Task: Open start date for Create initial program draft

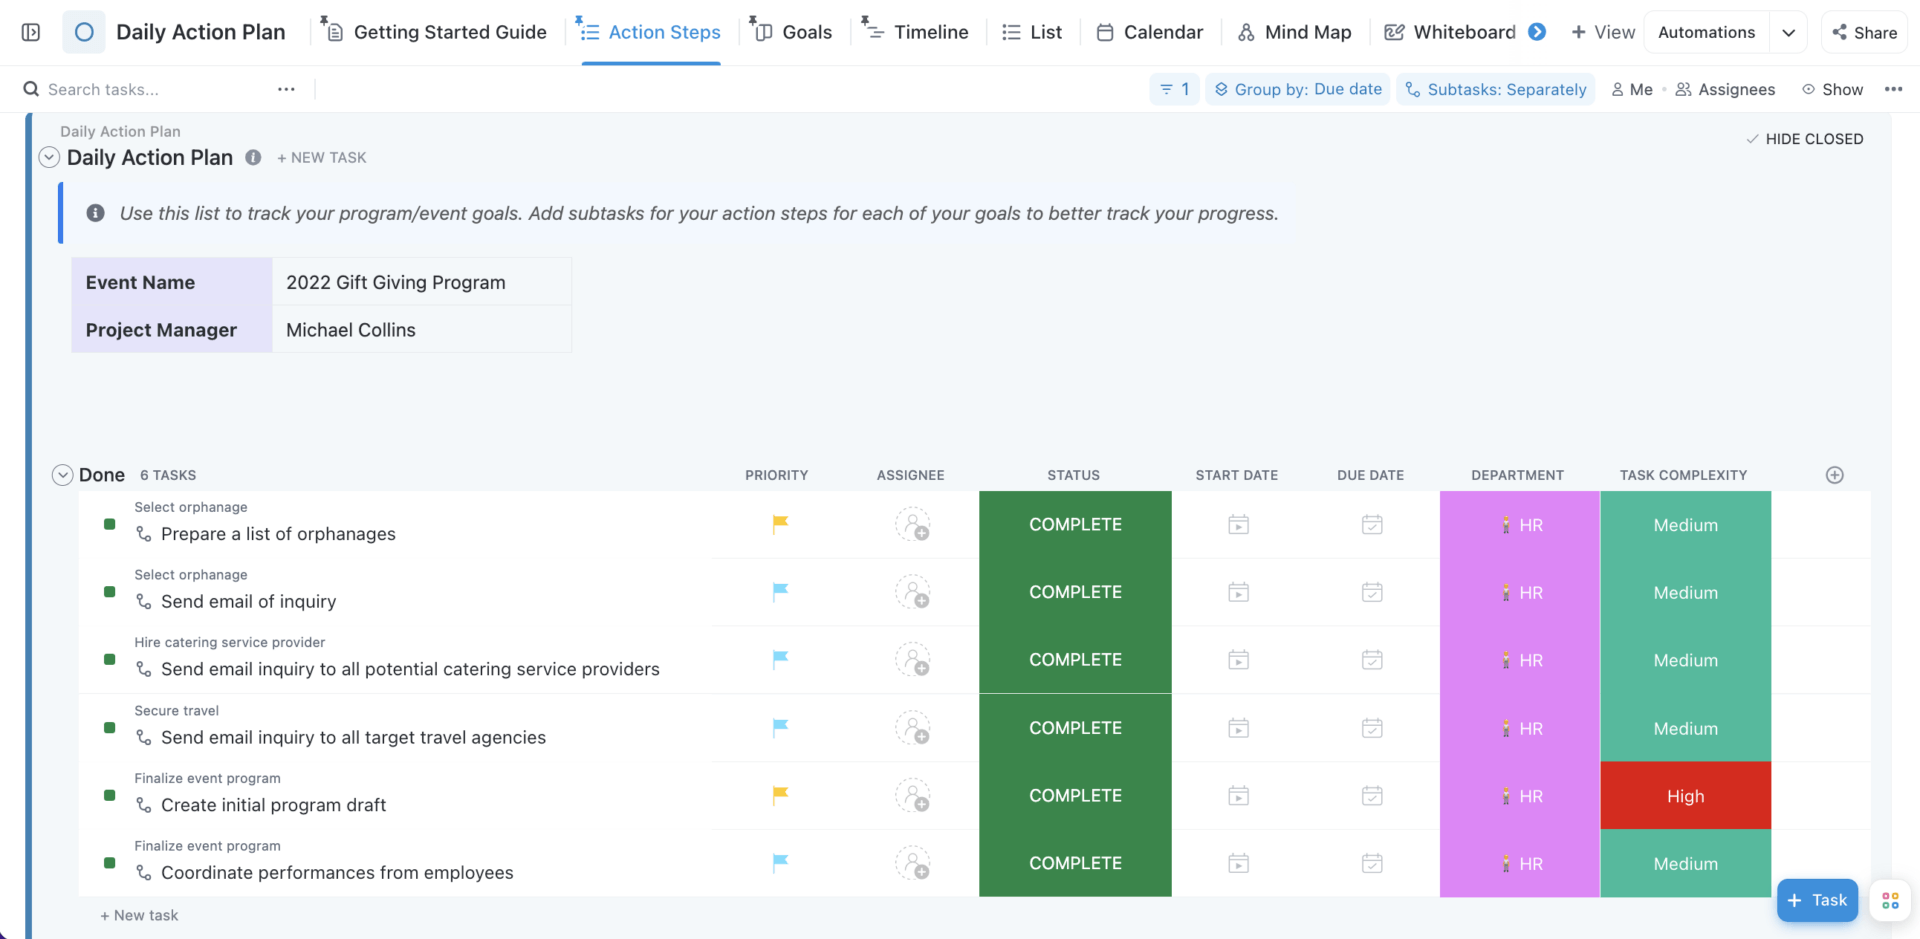Action: pyautogui.click(x=1238, y=796)
